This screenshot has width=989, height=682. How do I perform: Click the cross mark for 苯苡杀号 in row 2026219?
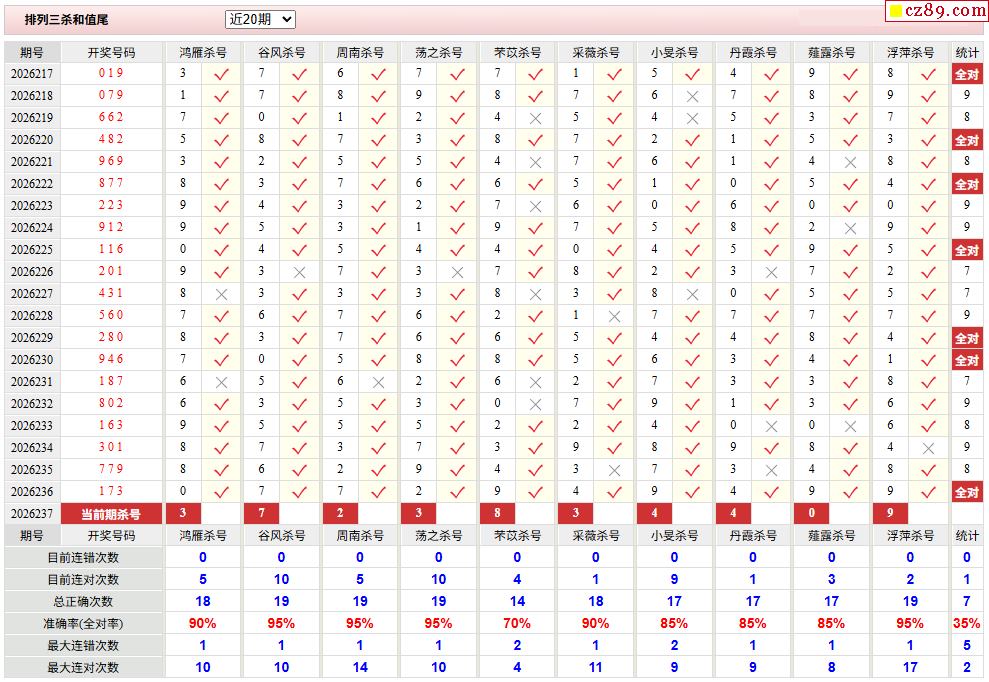tap(535, 119)
